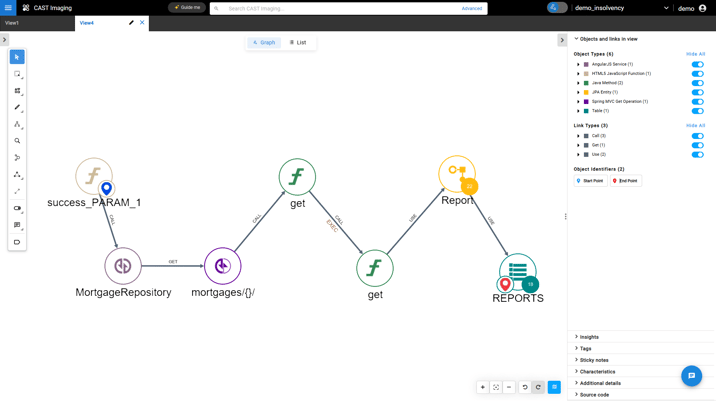Switch to the List view
This screenshot has width=716, height=402.
(298, 43)
